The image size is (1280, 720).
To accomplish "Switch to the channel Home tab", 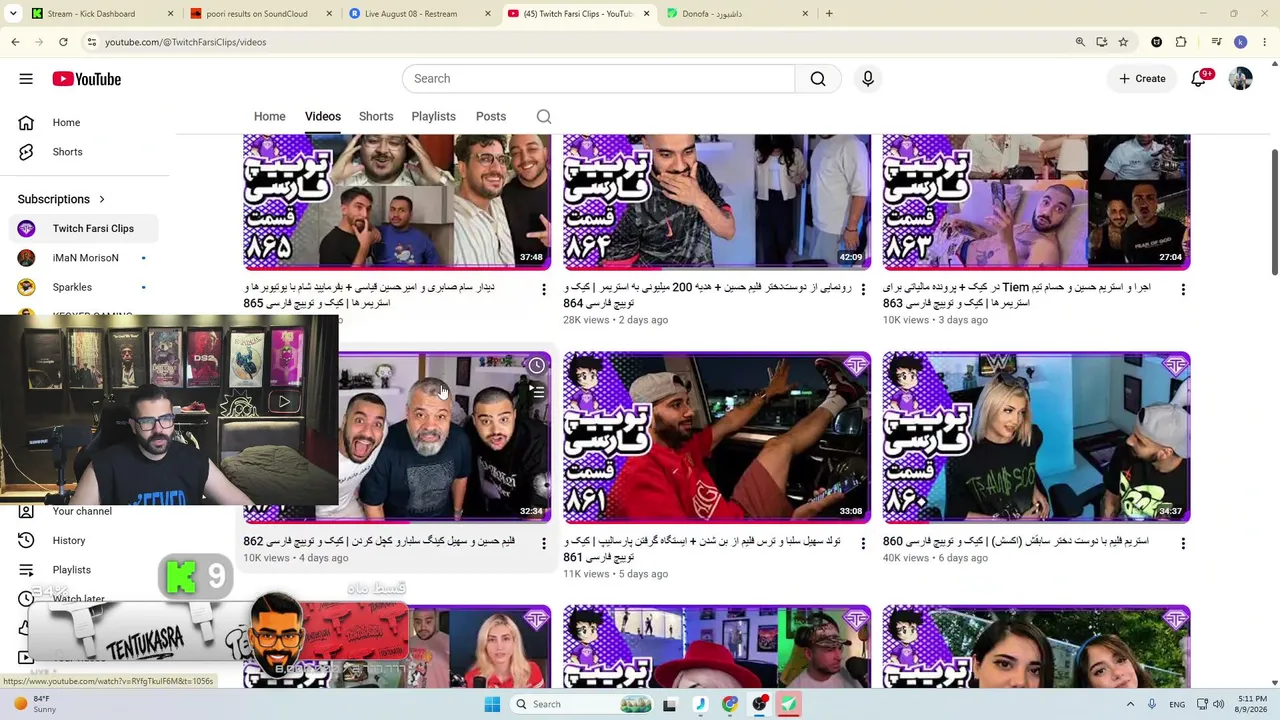I will tap(270, 117).
